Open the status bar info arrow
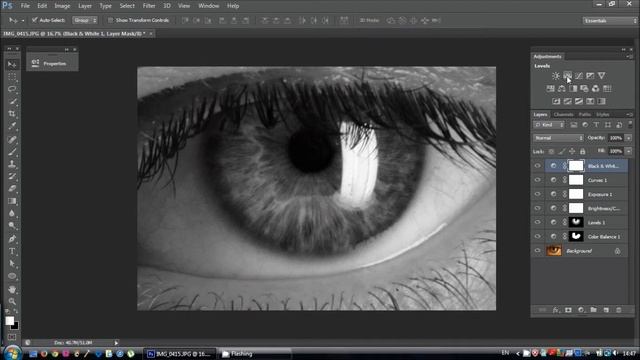640x360 pixels. click(x=116, y=343)
